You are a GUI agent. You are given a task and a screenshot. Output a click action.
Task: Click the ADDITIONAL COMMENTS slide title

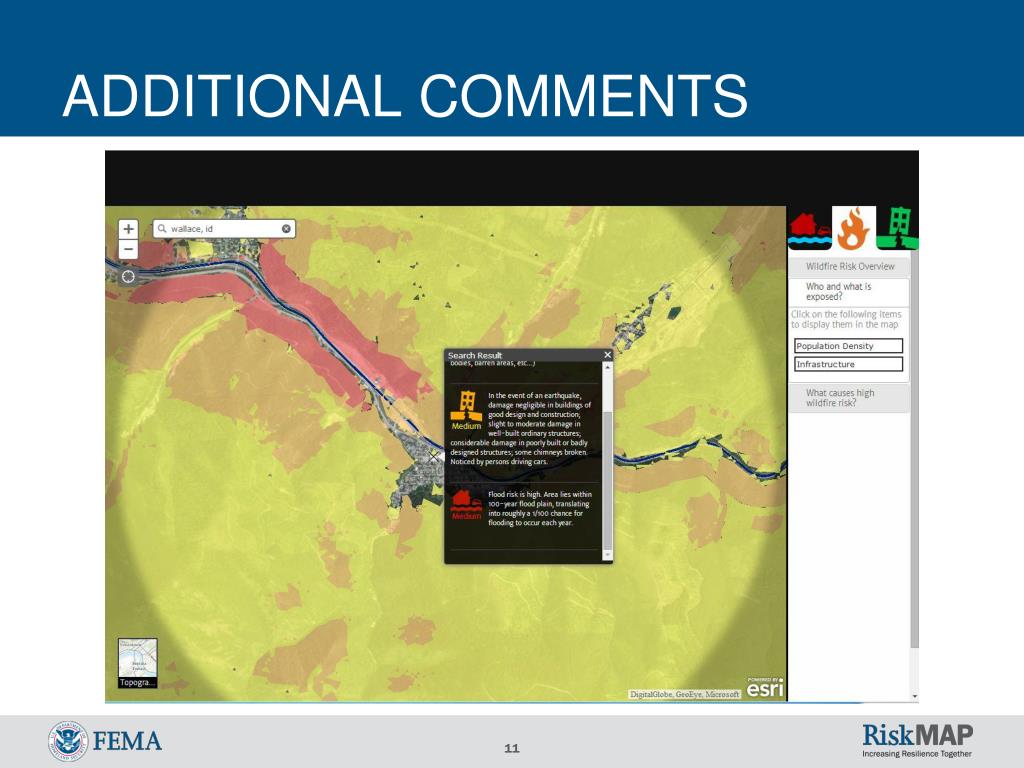[x=405, y=96]
